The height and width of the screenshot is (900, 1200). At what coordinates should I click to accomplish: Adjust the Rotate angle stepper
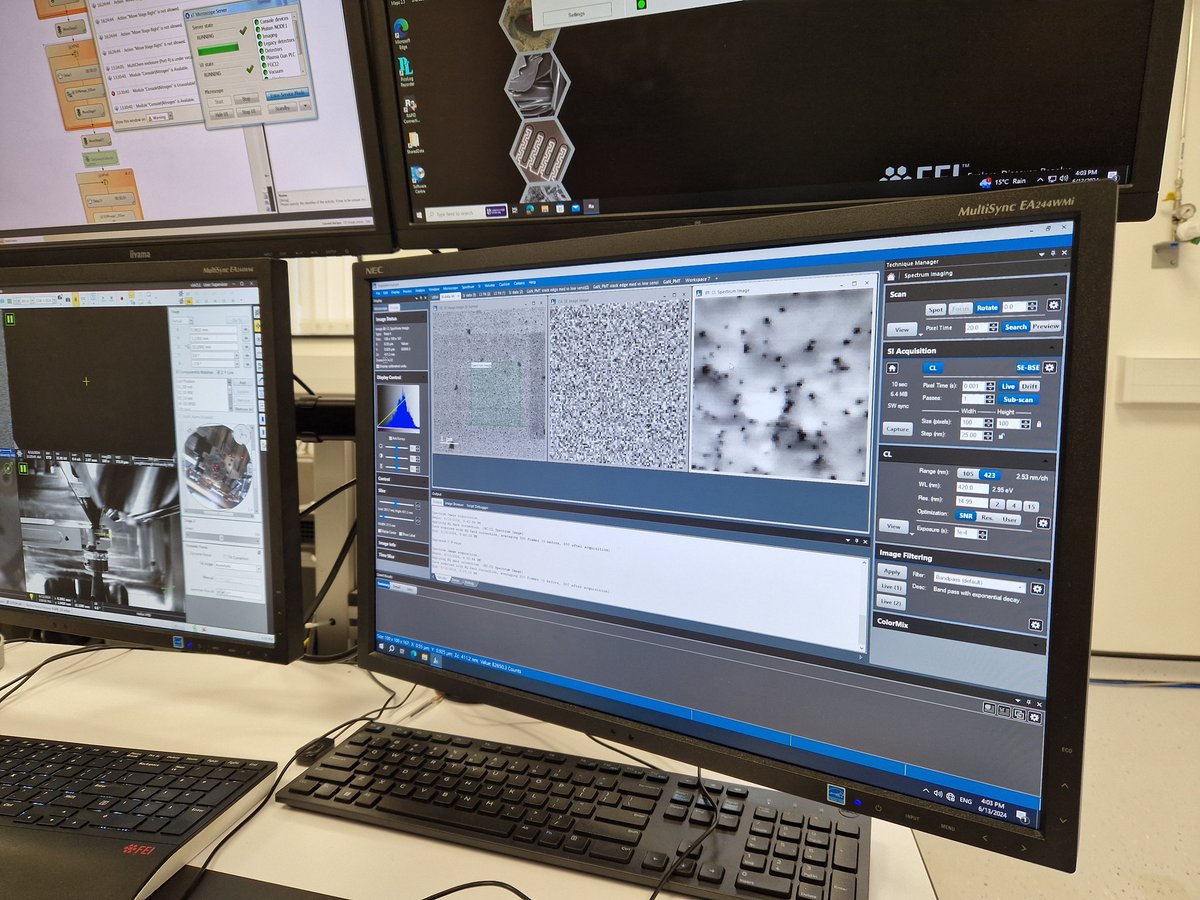(1032, 306)
